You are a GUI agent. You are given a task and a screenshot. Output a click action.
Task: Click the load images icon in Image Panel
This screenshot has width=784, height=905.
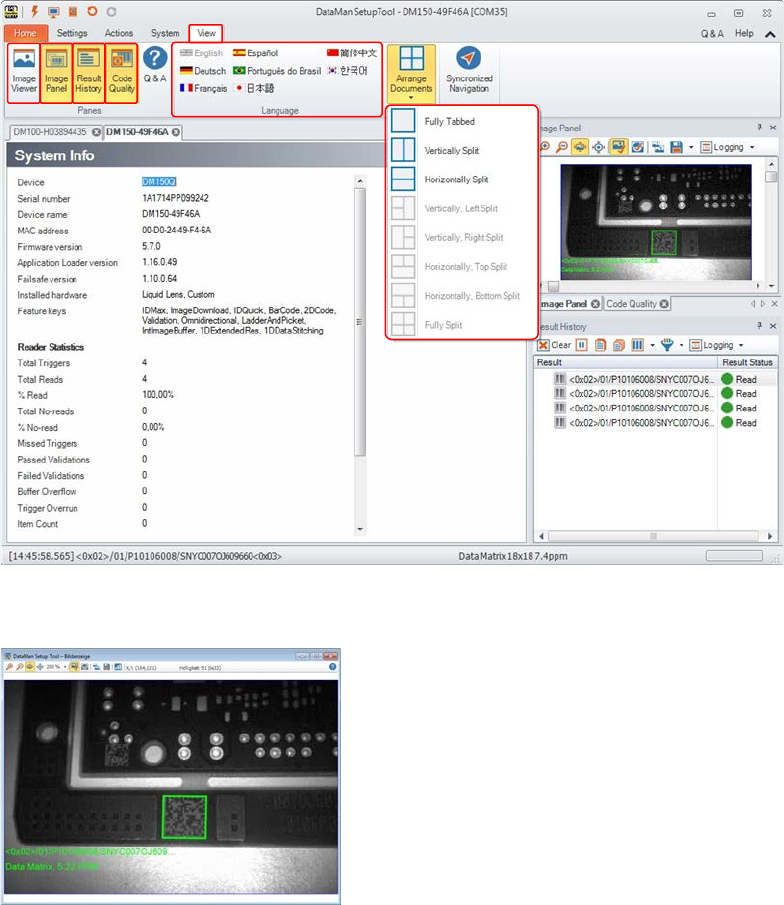point(658,147)
